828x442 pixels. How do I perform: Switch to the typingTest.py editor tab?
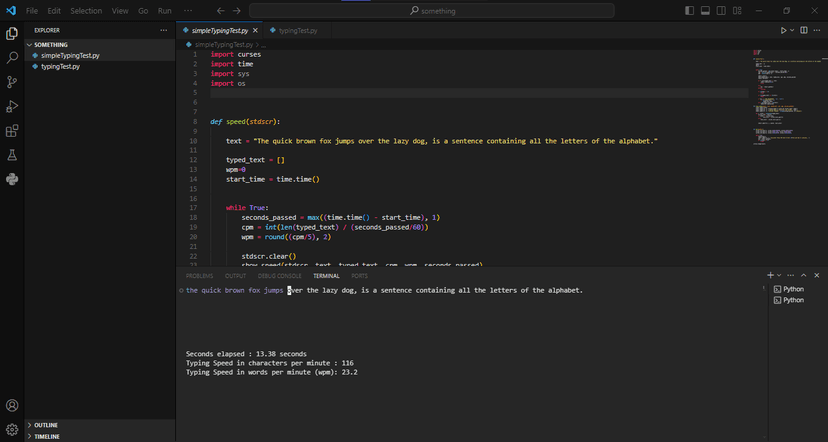pyautogui.click(x=298, y=31)
